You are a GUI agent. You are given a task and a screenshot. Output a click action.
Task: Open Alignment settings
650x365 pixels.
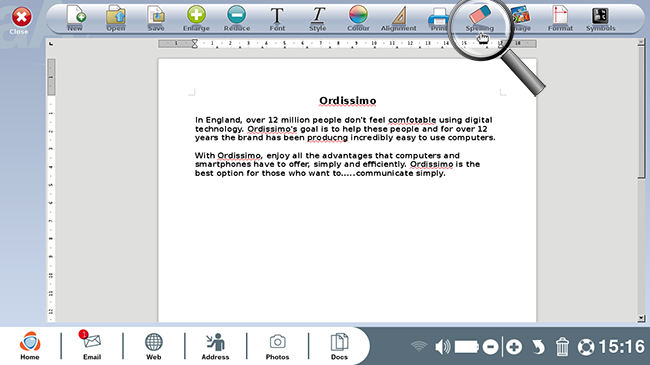coord(398,19)
